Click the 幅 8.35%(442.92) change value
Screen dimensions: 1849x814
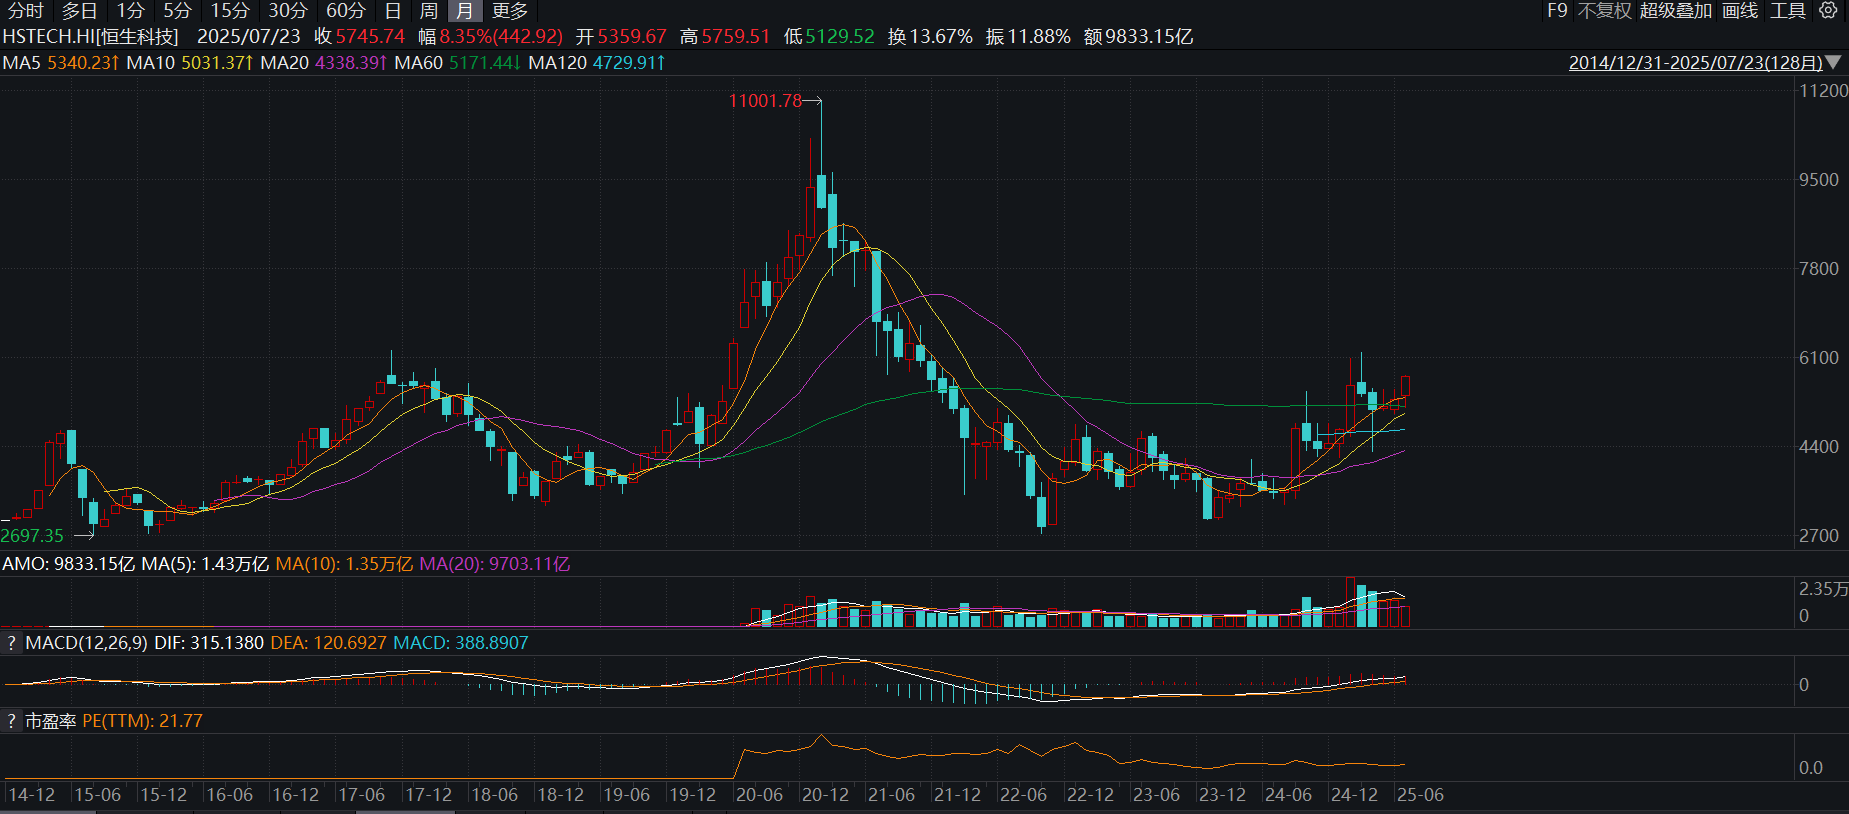pos(491,37)
